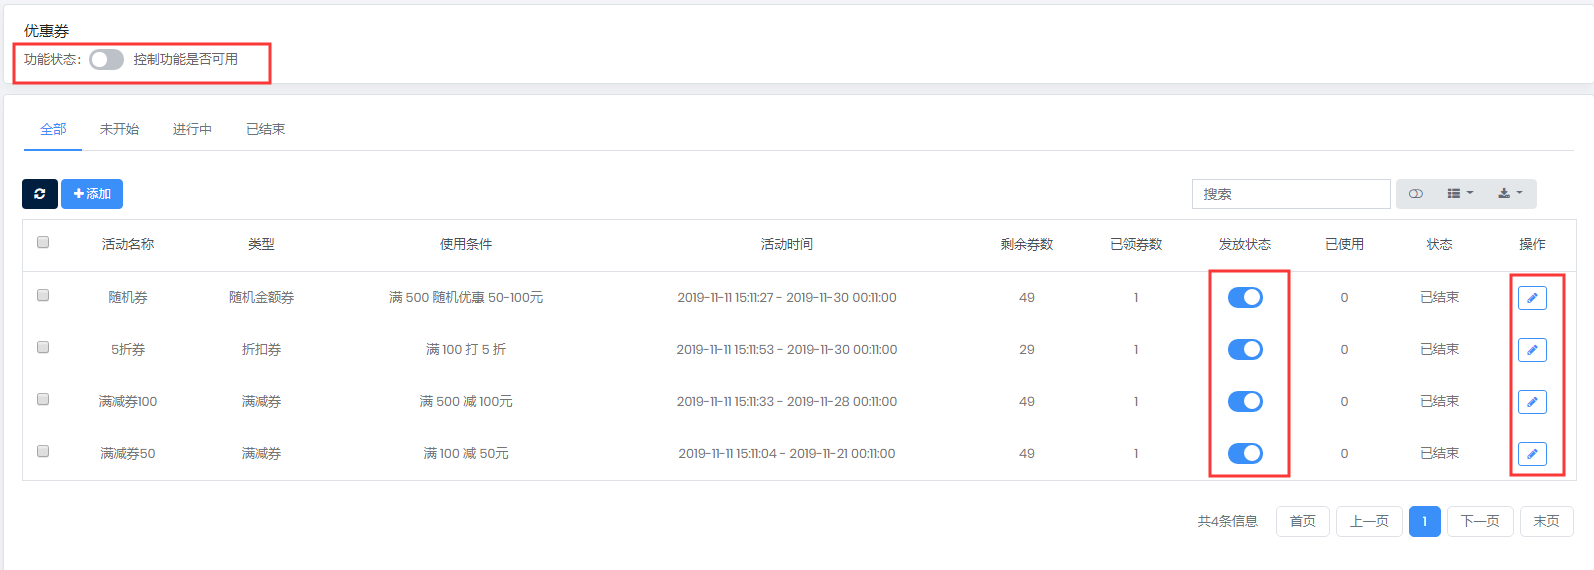Viewport: 1594px width, 570px height.
Task: Toggle card view icon next to search
Action: tap(1416, 194)
